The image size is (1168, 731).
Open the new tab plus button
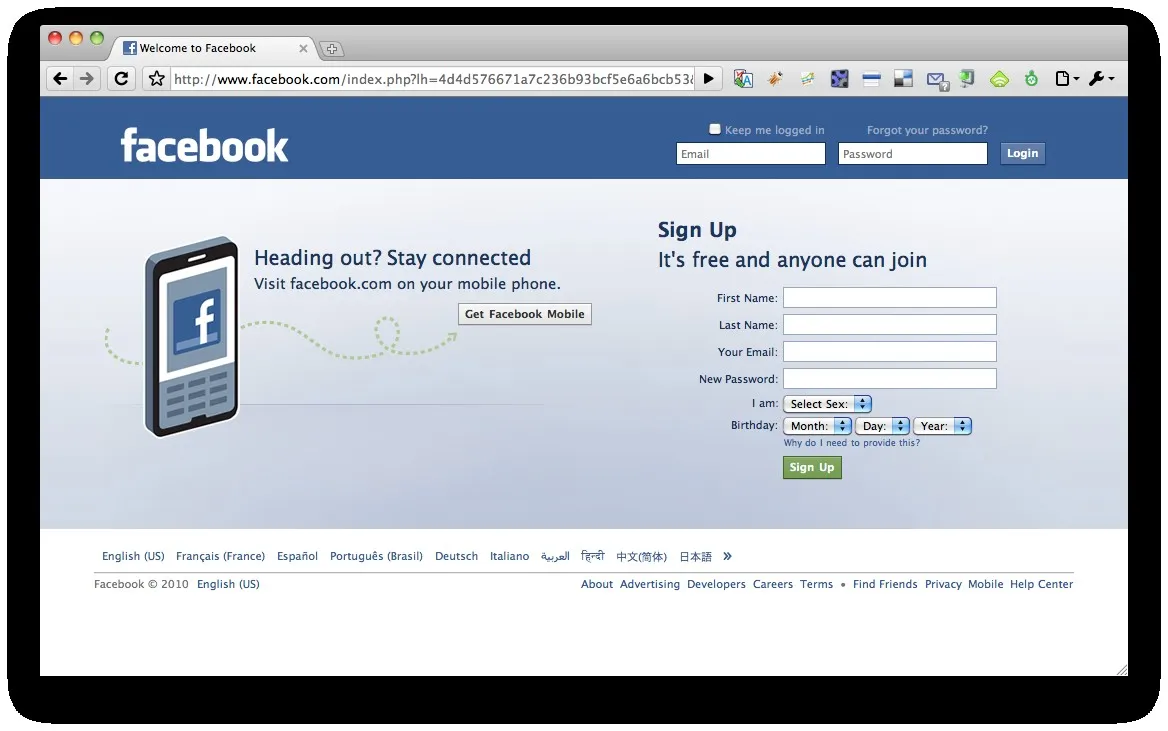pyautogui.click(x=331, y=49)
